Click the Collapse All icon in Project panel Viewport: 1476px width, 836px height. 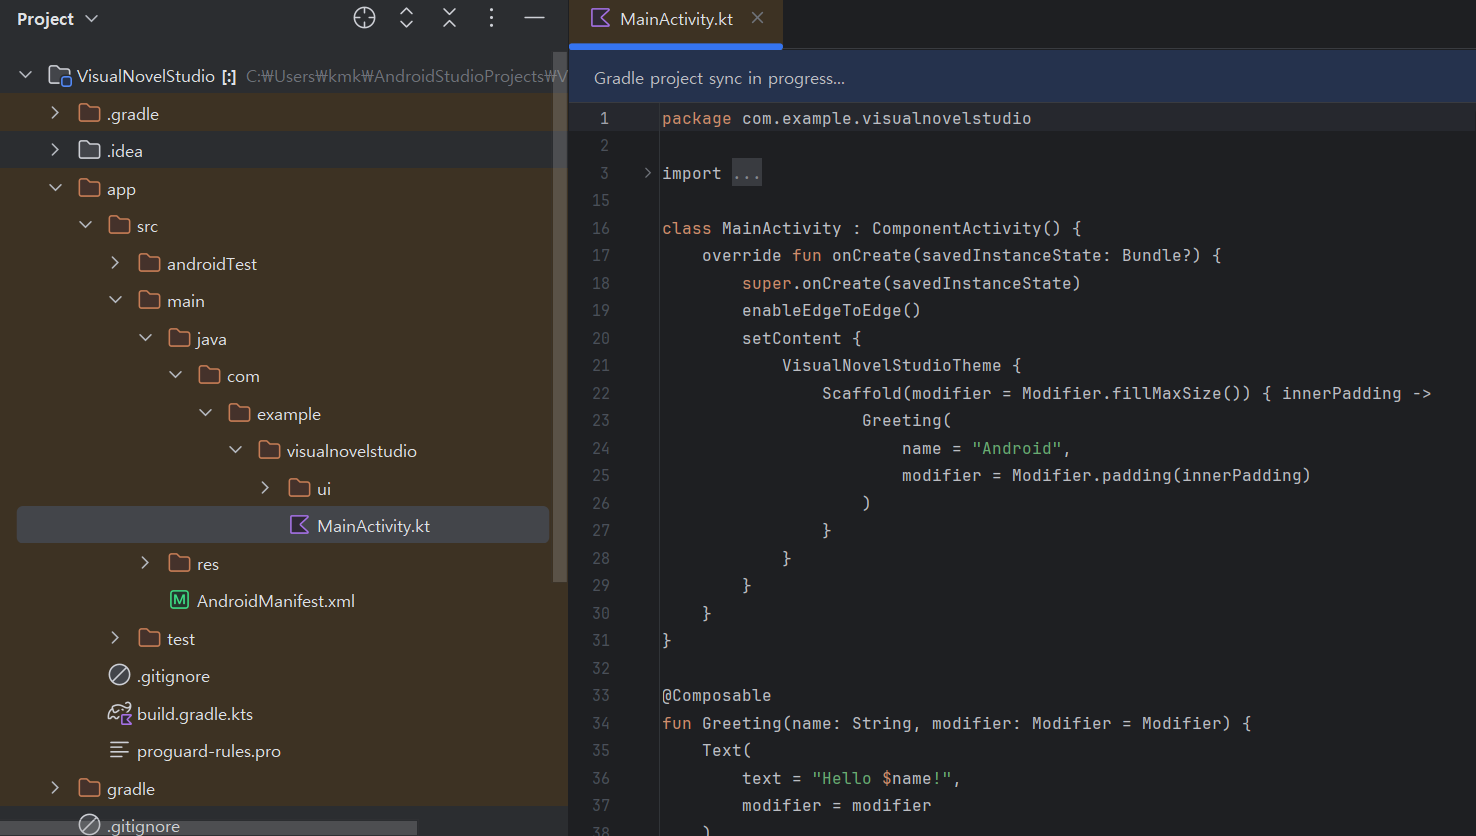pyautogui.click(x=449, y=18)
